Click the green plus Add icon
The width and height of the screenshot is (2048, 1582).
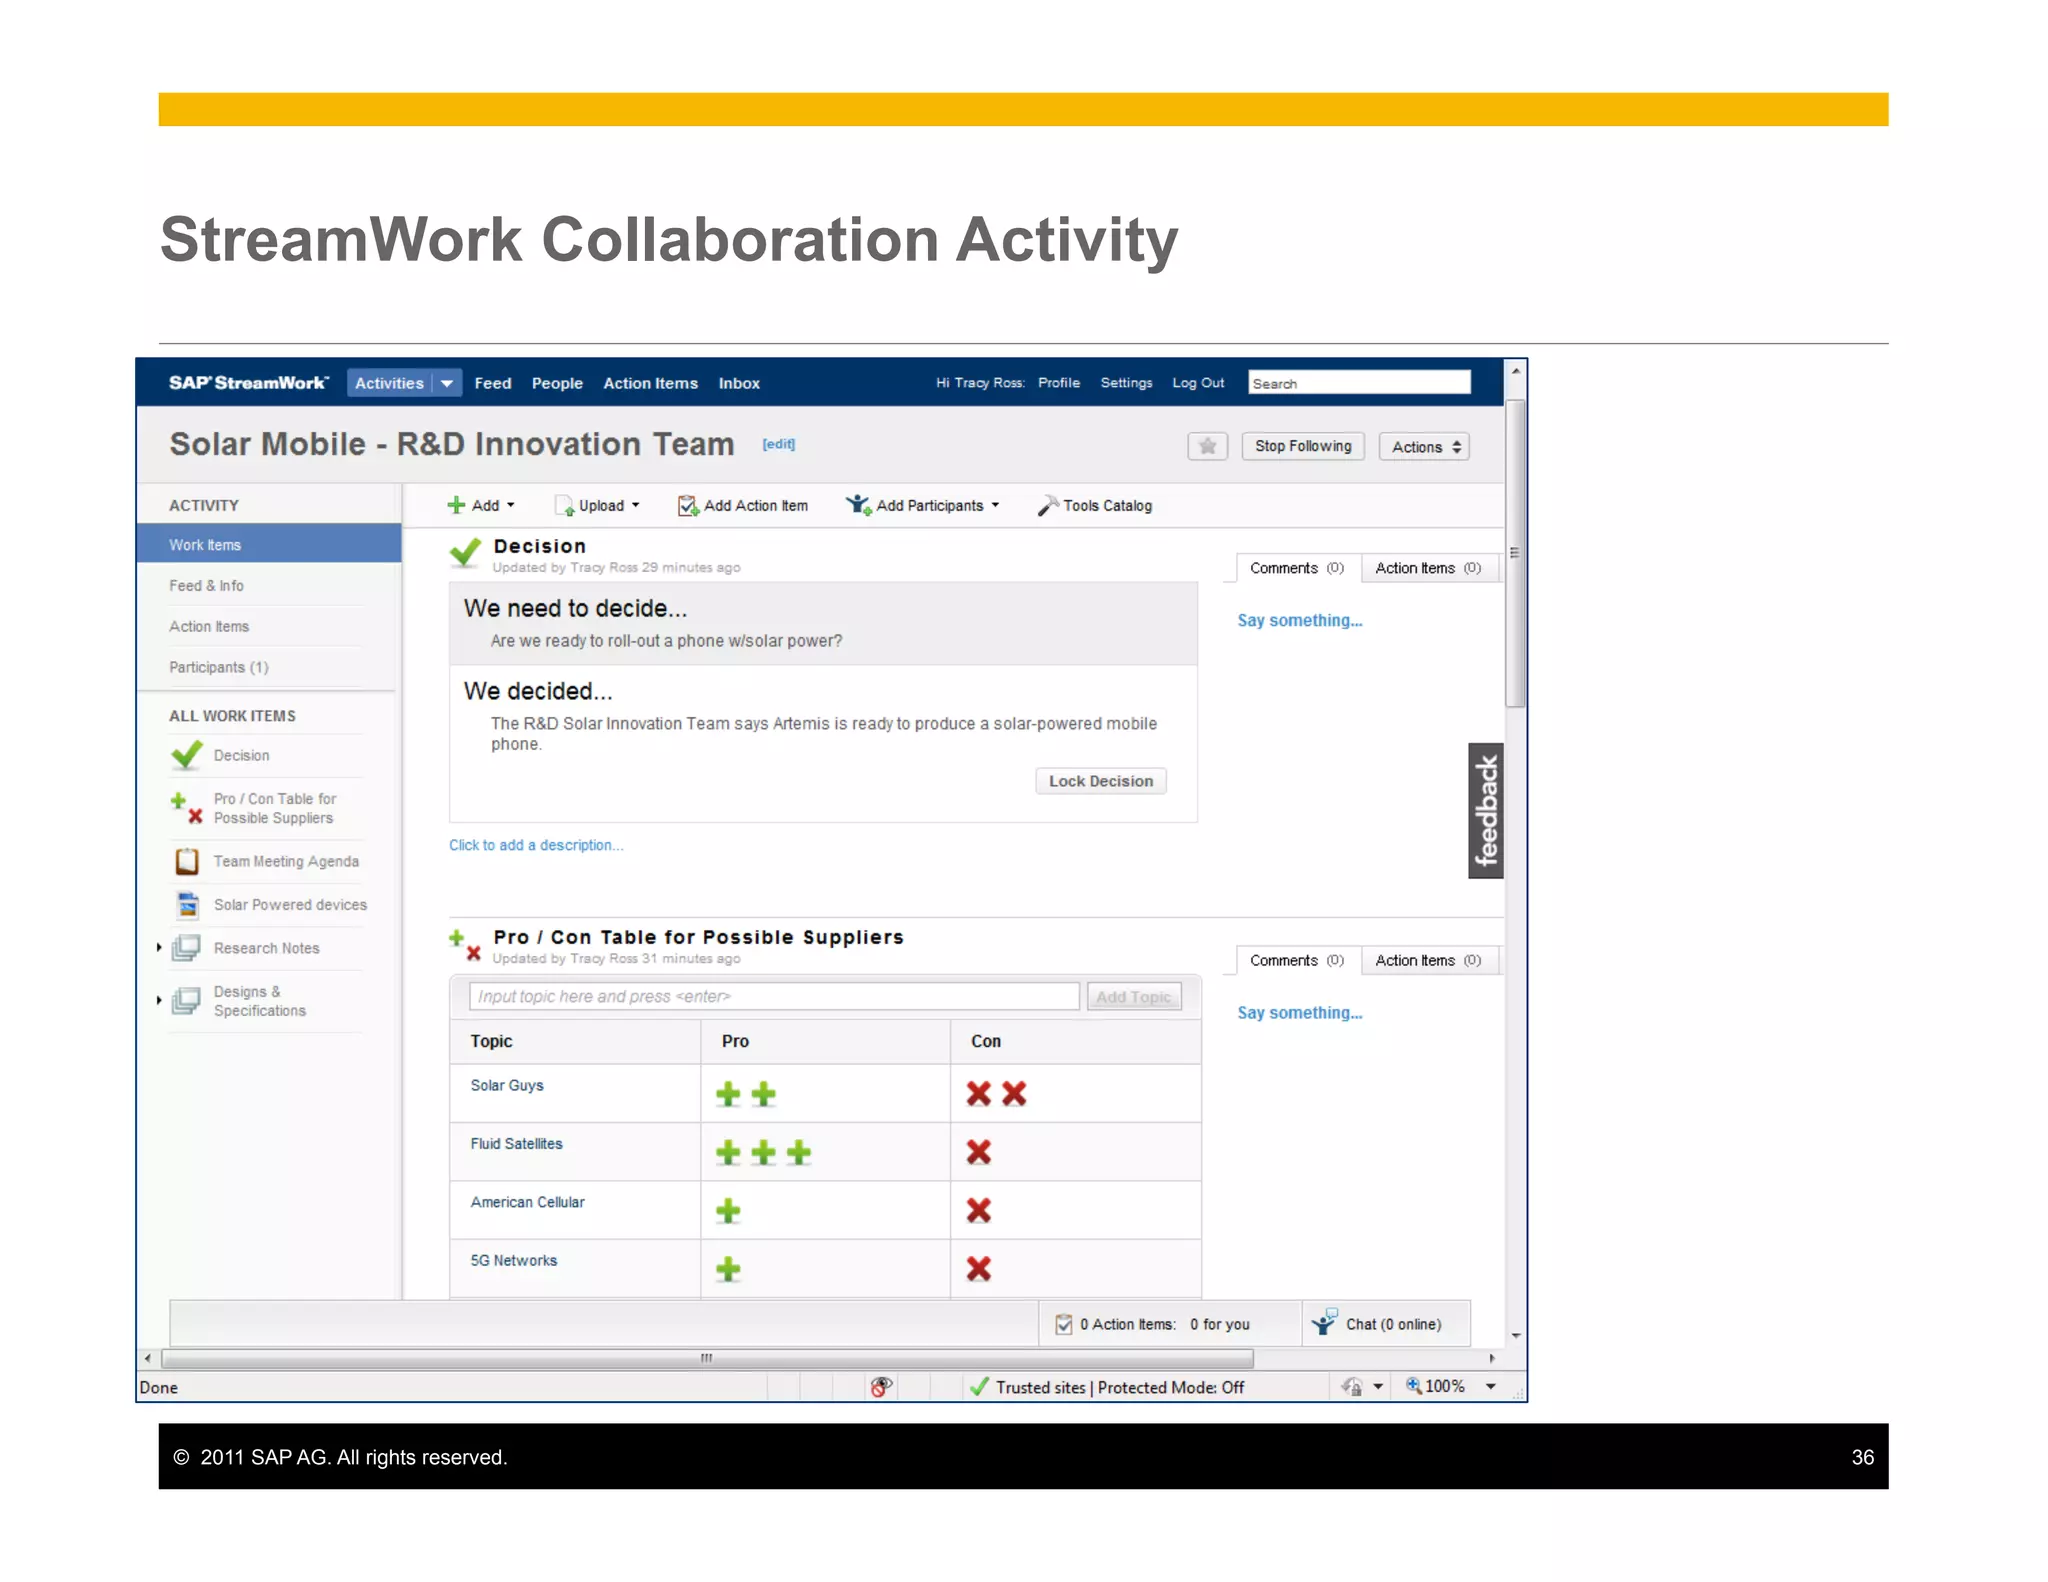click(x=456, y=505)
